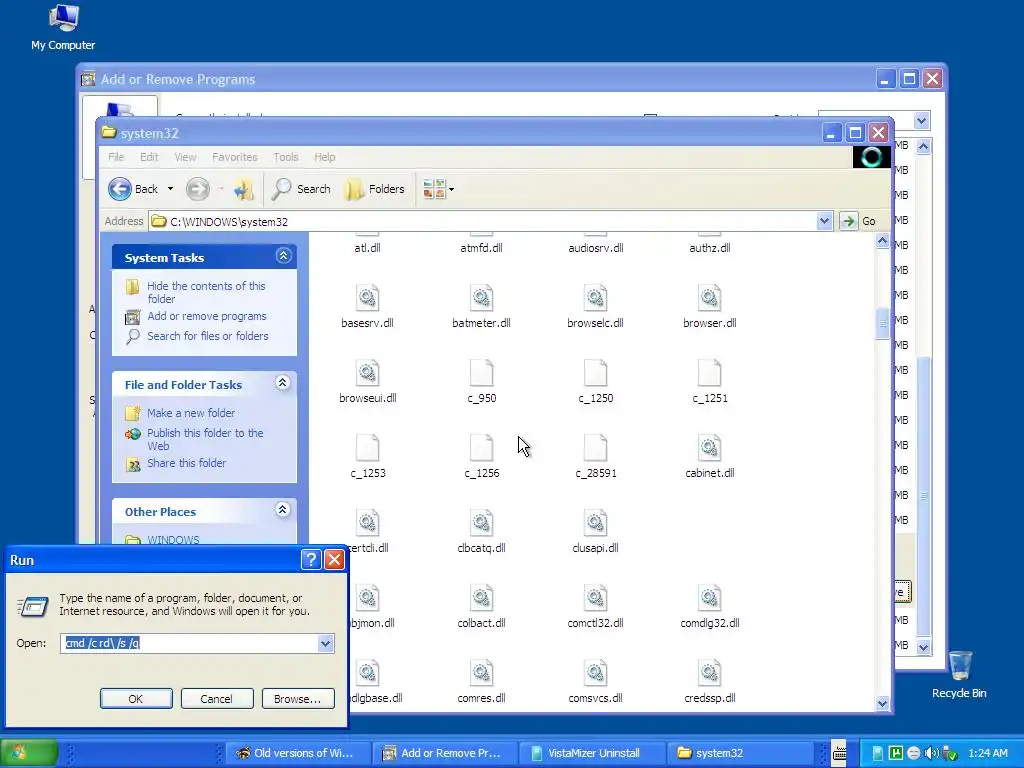The image size is (1024, 768).
Task: Select the browseui.dll file icon
Action: [x=367, y=373]
